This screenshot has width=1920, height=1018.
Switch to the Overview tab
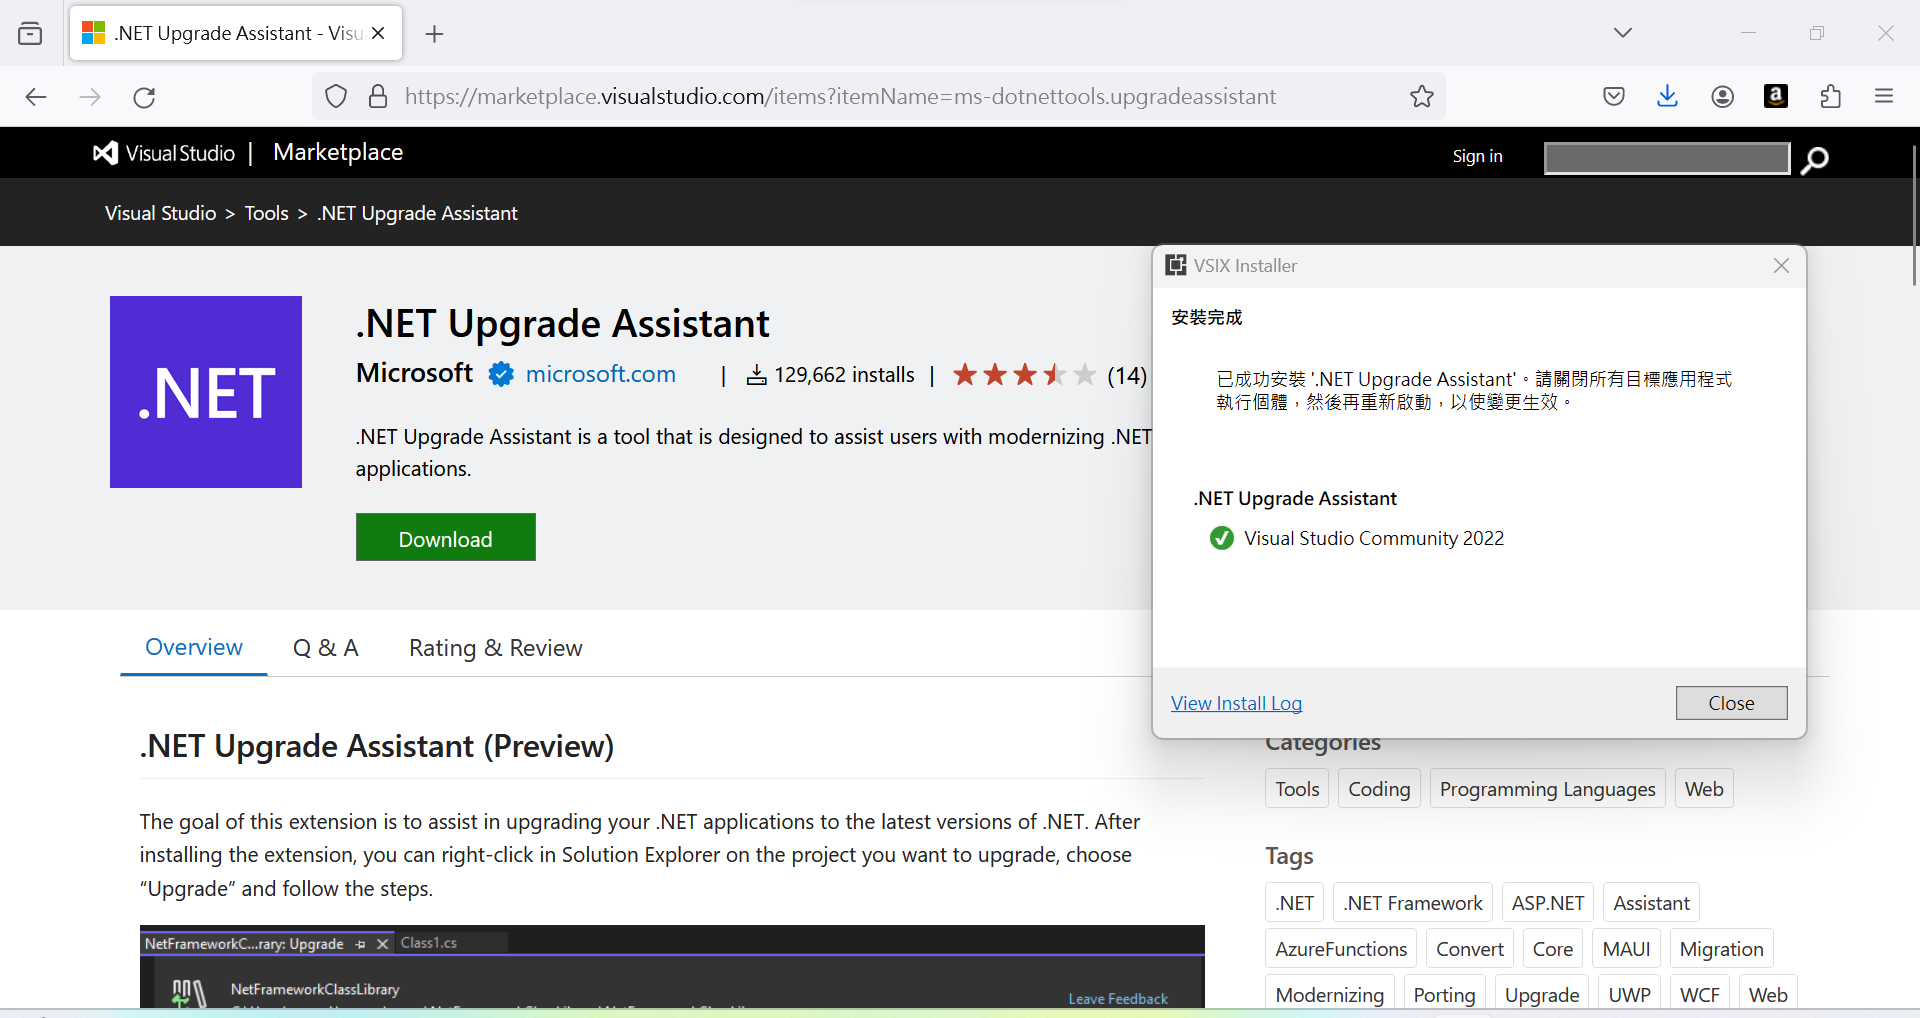click(x=194, y=648)
